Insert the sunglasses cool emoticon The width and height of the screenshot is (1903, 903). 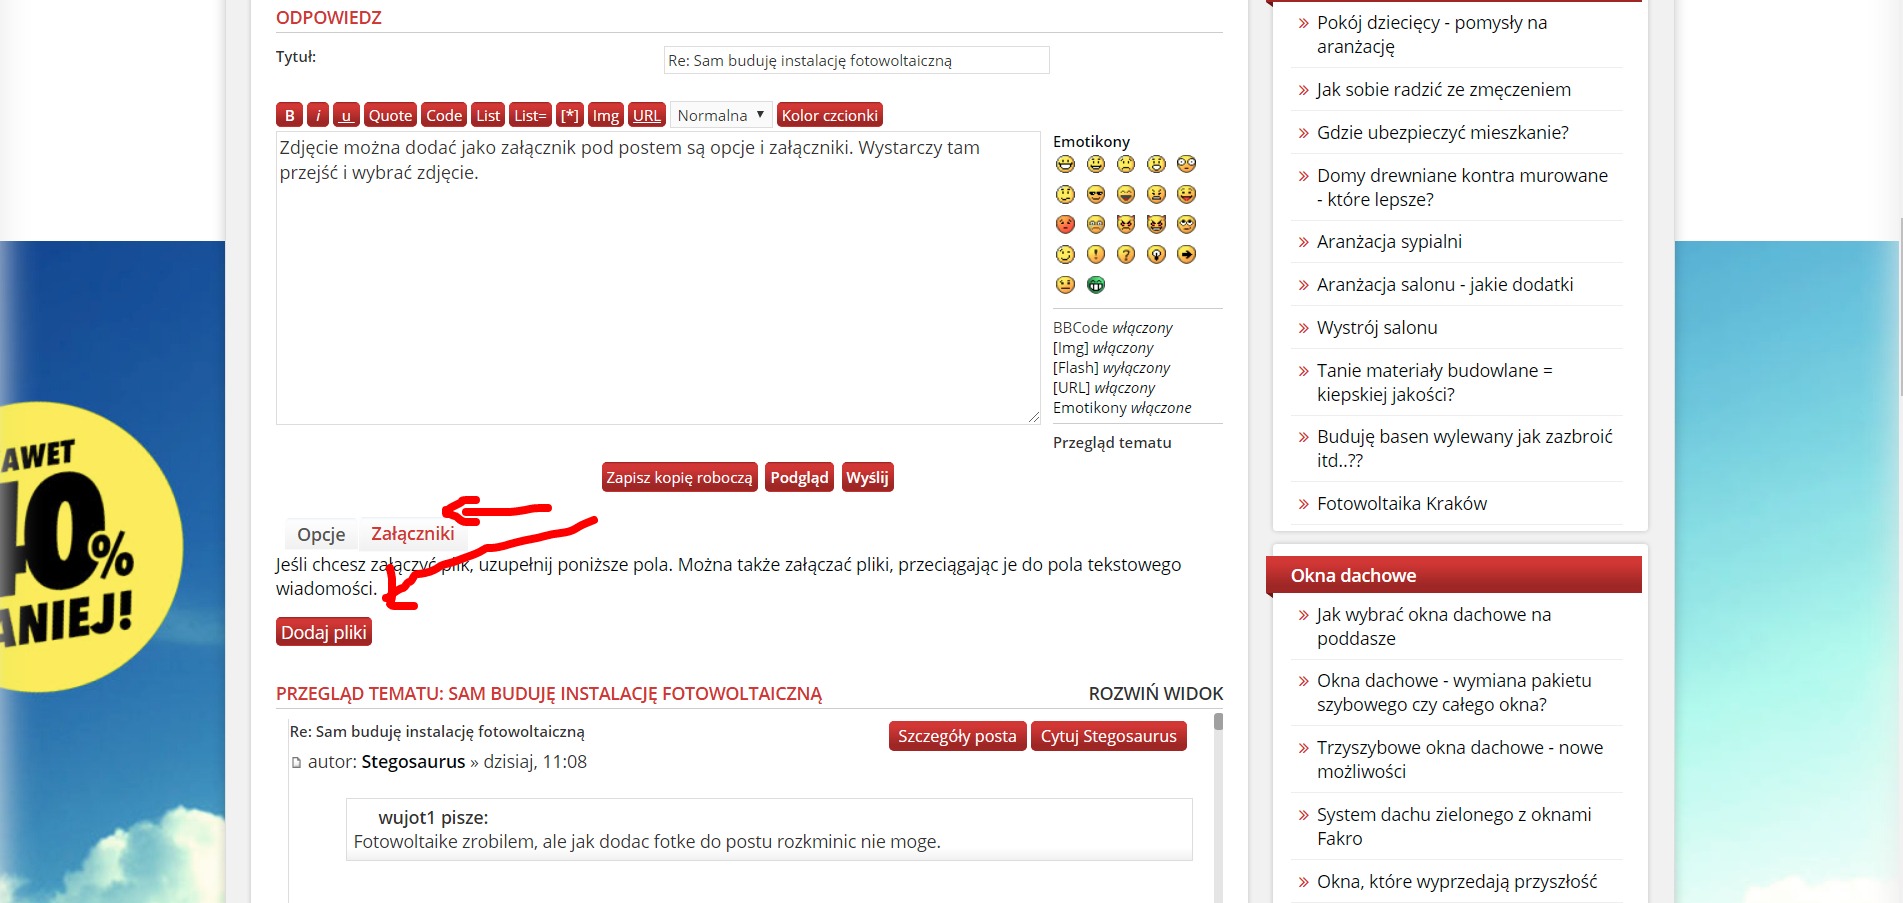click(1096, 194)
